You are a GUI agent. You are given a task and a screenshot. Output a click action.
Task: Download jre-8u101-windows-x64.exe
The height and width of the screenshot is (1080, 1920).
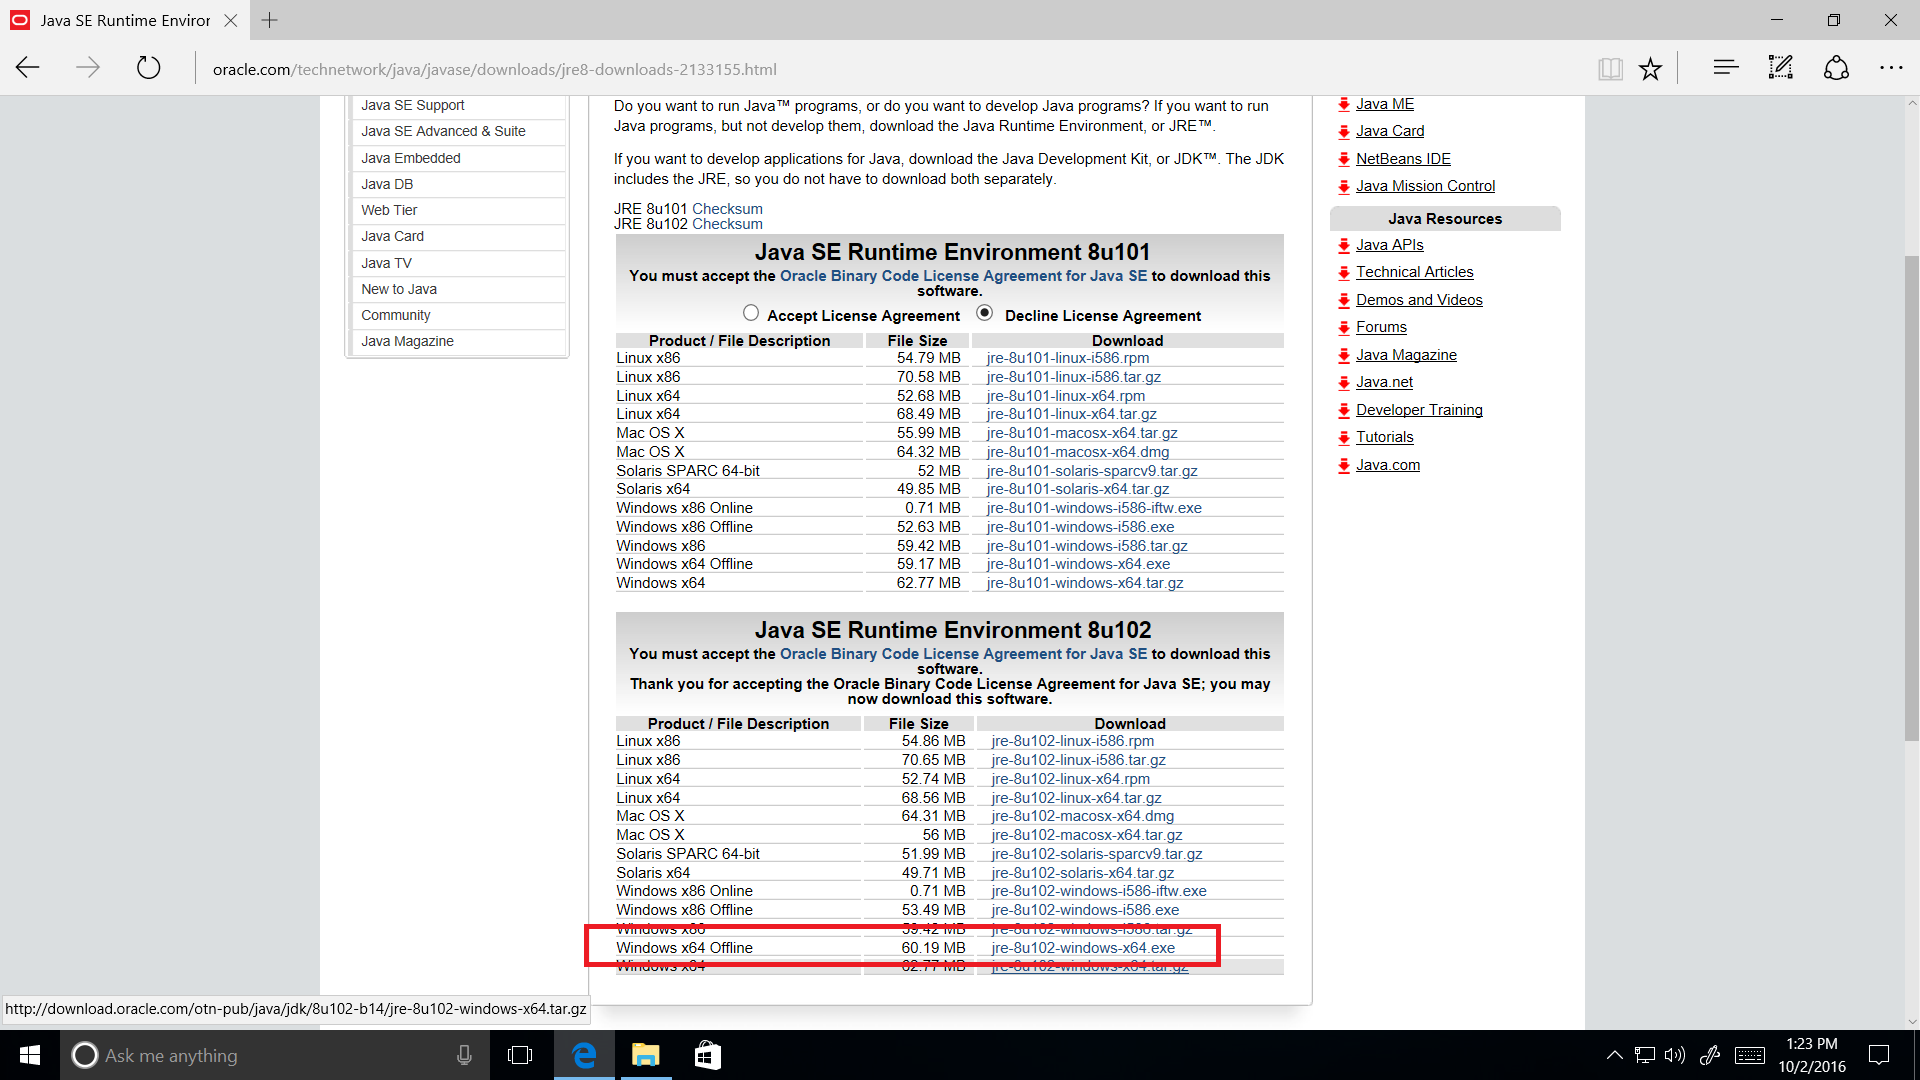pyautogui.click(x=1078, y=564)
